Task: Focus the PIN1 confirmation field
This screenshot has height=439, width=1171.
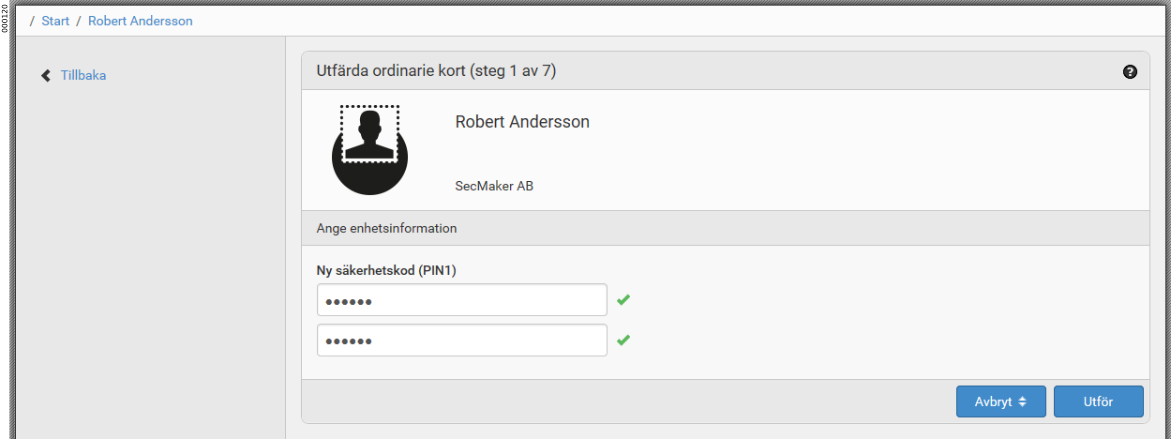Action: point(461,340)
